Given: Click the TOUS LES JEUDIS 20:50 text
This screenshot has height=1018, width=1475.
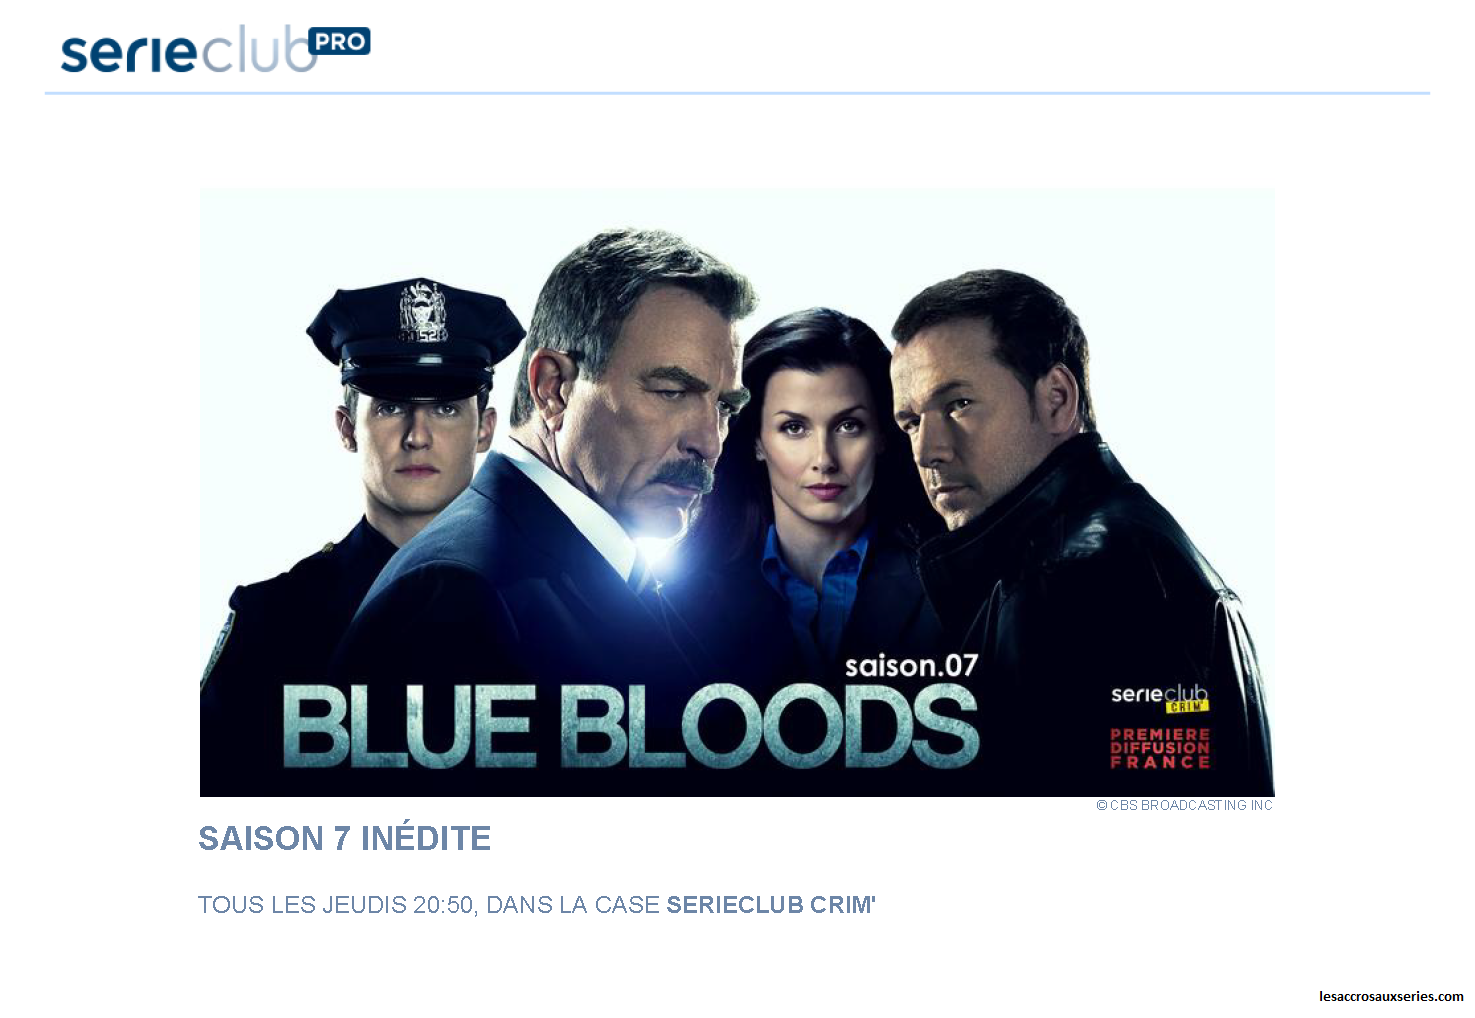Looking at the screenshot, I should coord(336,905).
